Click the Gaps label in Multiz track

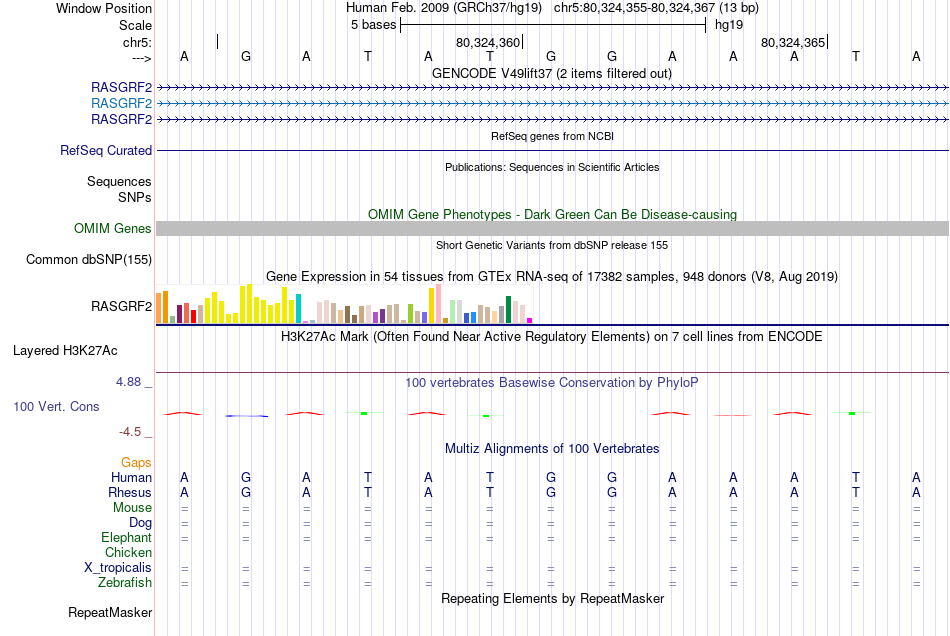click(136, 463)
